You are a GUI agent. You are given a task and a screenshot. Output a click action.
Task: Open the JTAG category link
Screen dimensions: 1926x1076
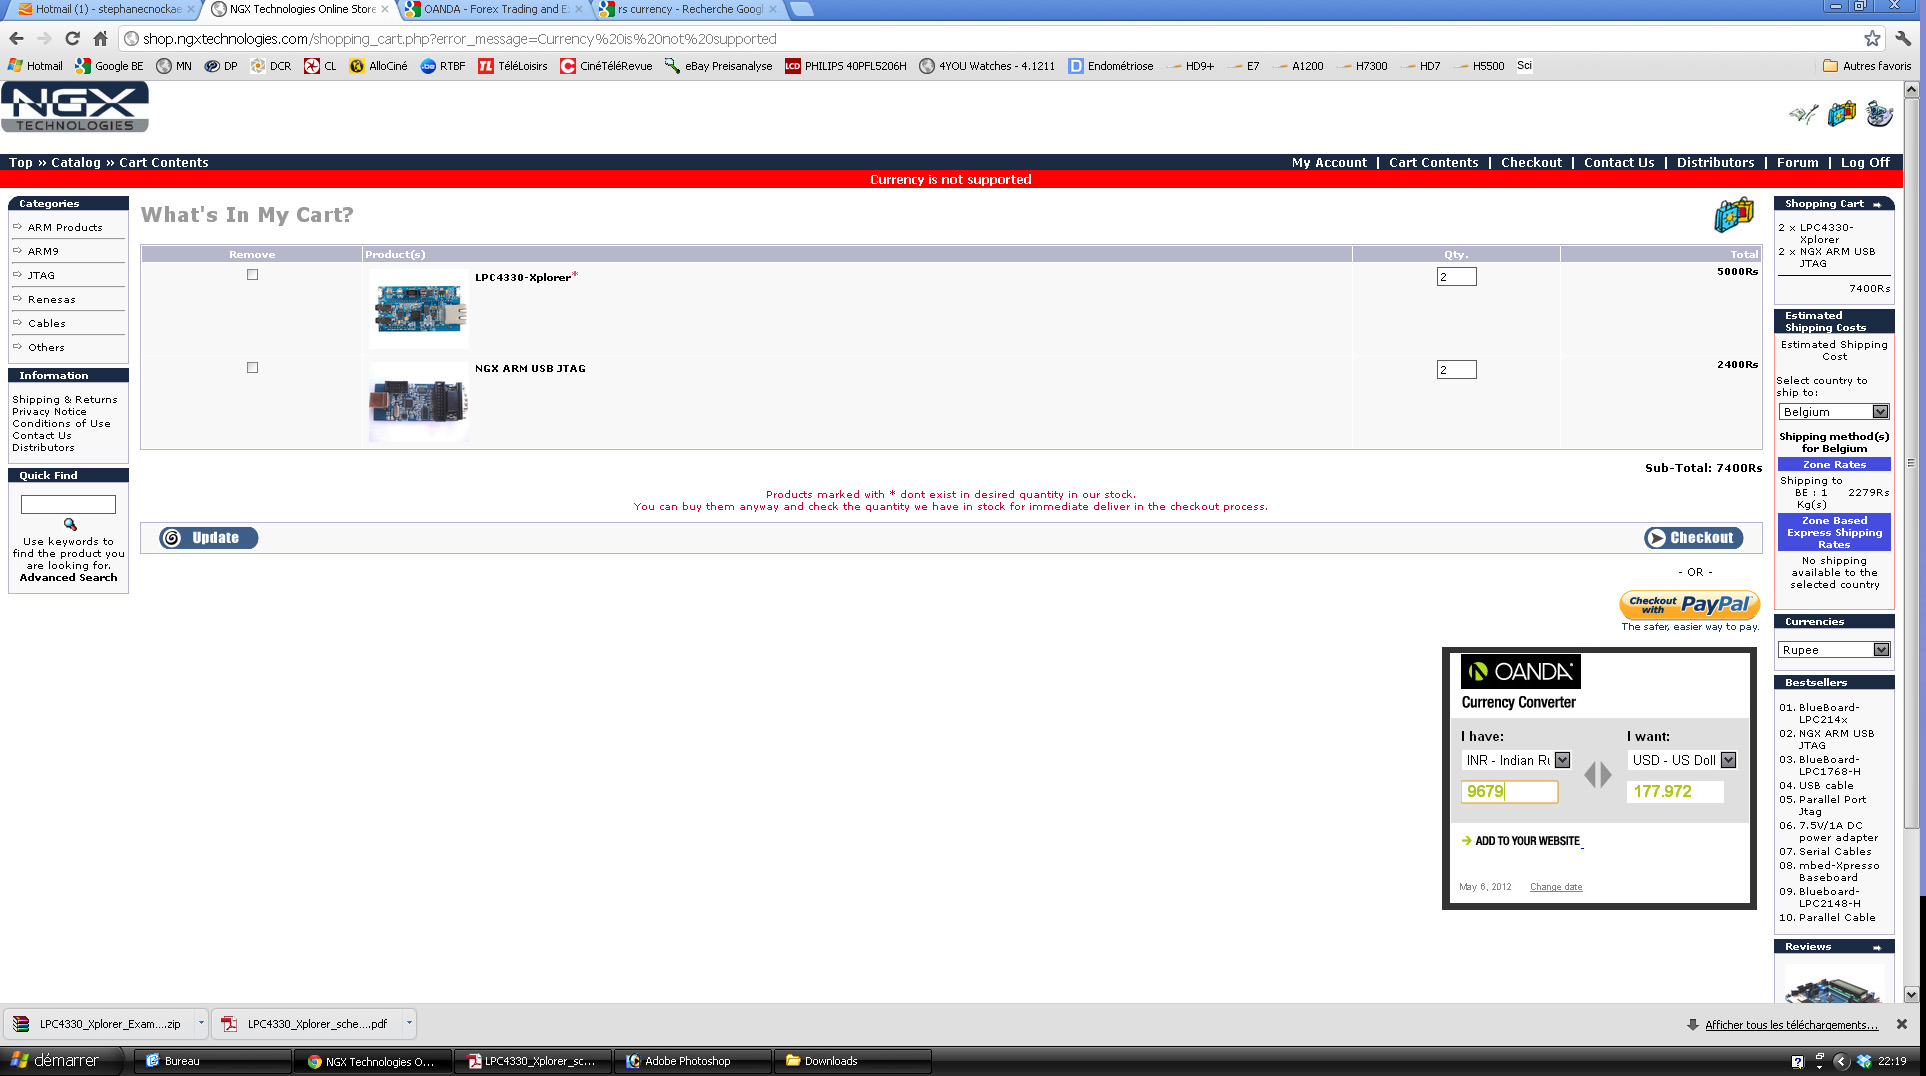(x=41, y=276)
